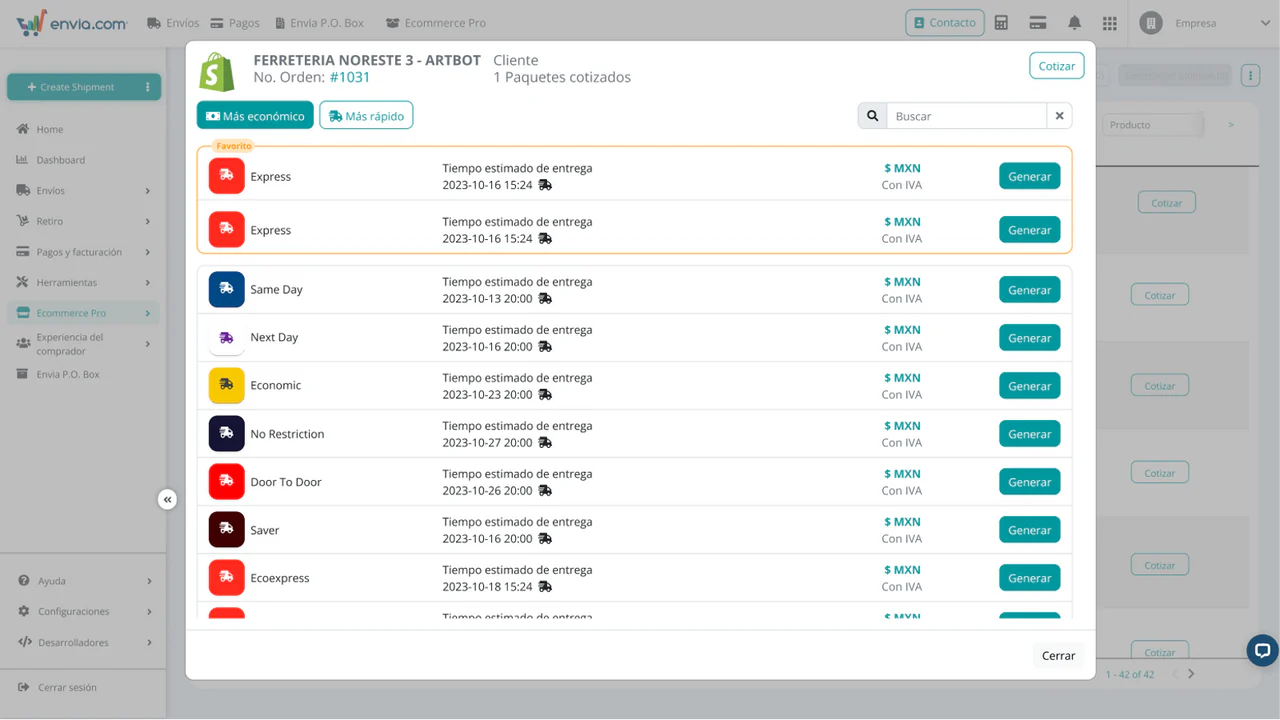
Task: Click Generar for Door To Door
Action: tap(1029, 482)
